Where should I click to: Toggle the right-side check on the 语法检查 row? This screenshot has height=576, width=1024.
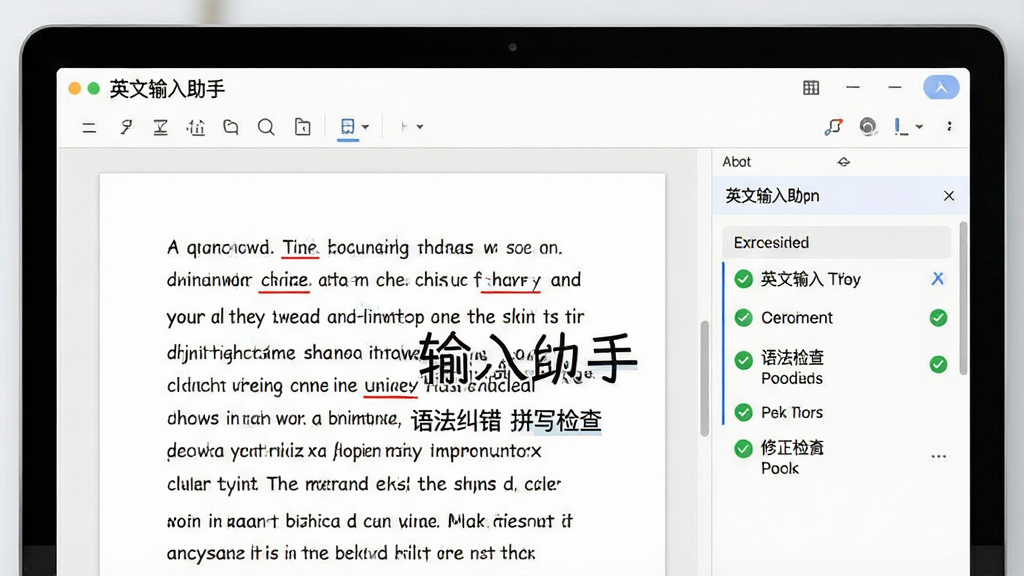pyautogui.click(x=938, y=364)
